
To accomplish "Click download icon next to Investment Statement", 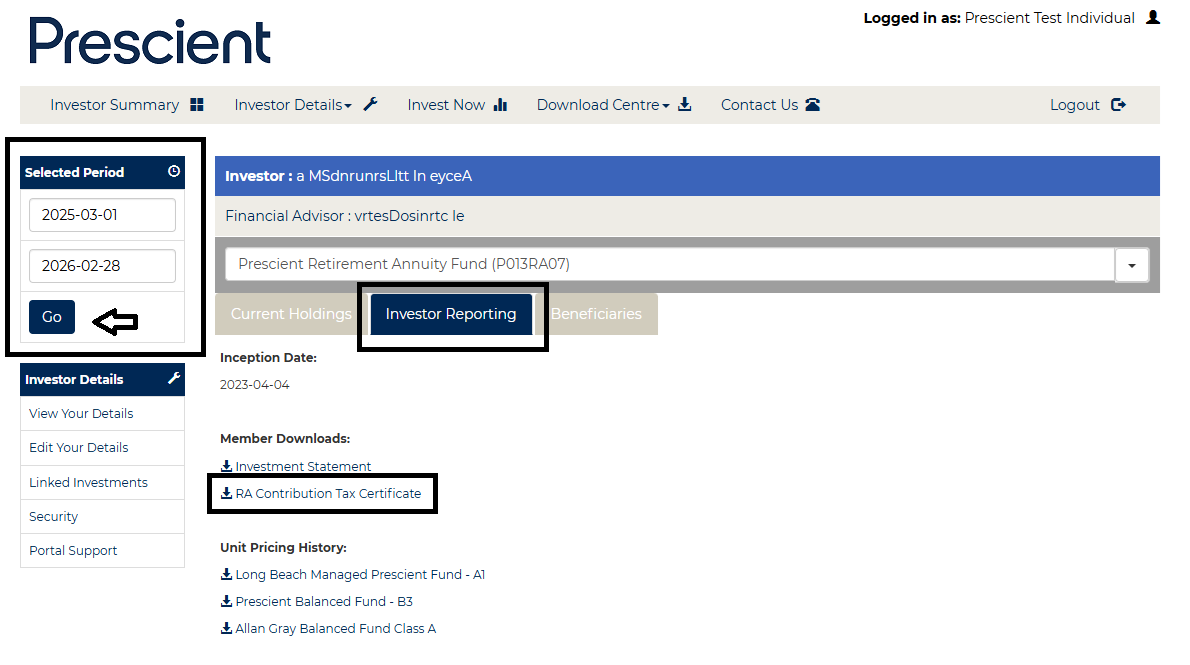I will (x=226, y=465).
